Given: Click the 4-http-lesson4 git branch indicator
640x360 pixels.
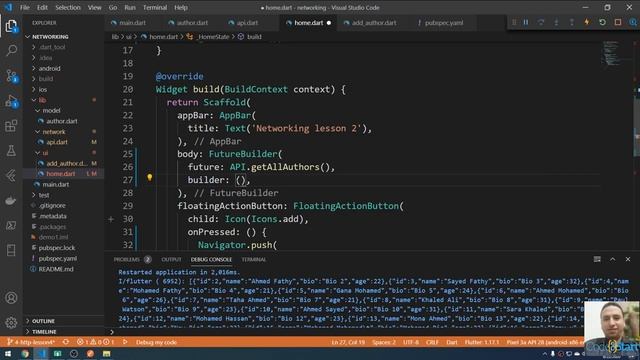Looking at the screenshot, I should click(x=31, y=342).
